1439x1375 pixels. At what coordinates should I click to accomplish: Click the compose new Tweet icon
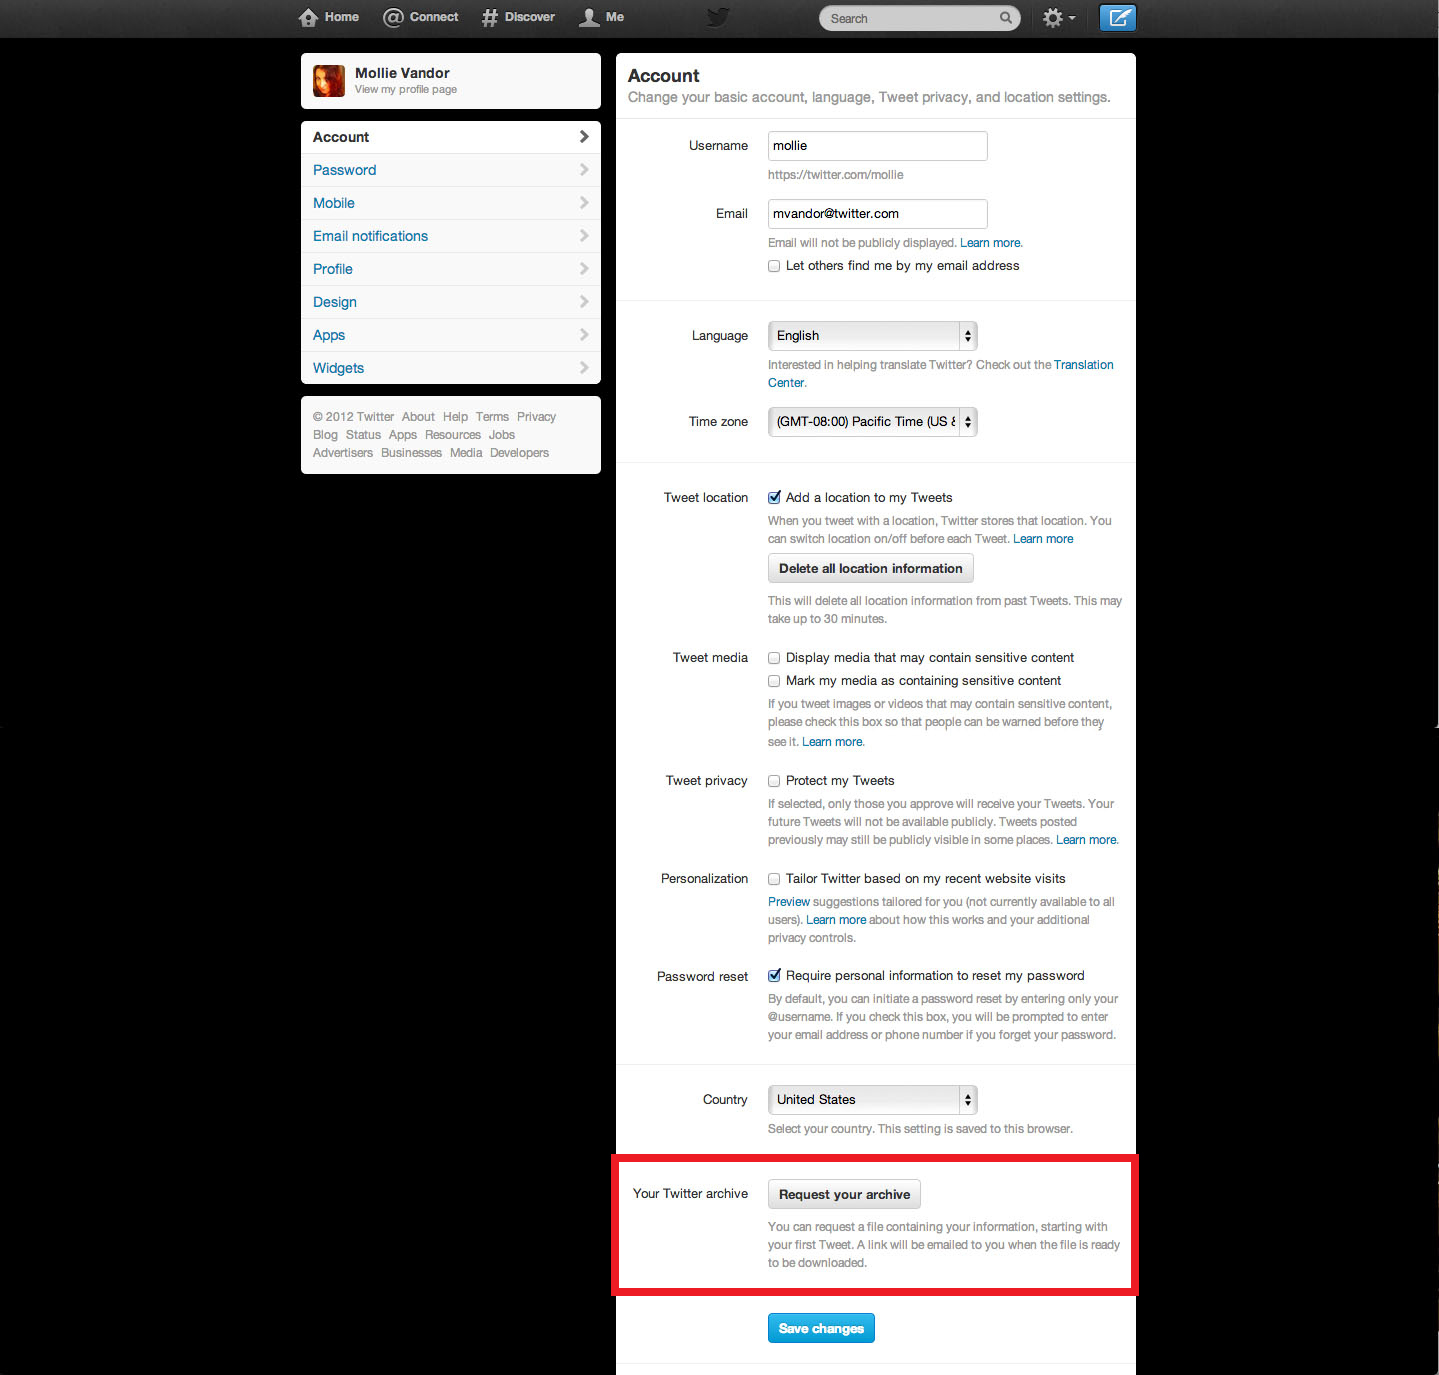[x=1118, y=18]
